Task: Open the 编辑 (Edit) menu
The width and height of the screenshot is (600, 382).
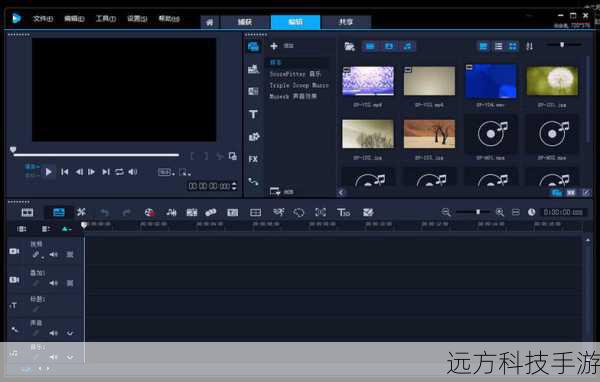Action: (x=74, y=18)
